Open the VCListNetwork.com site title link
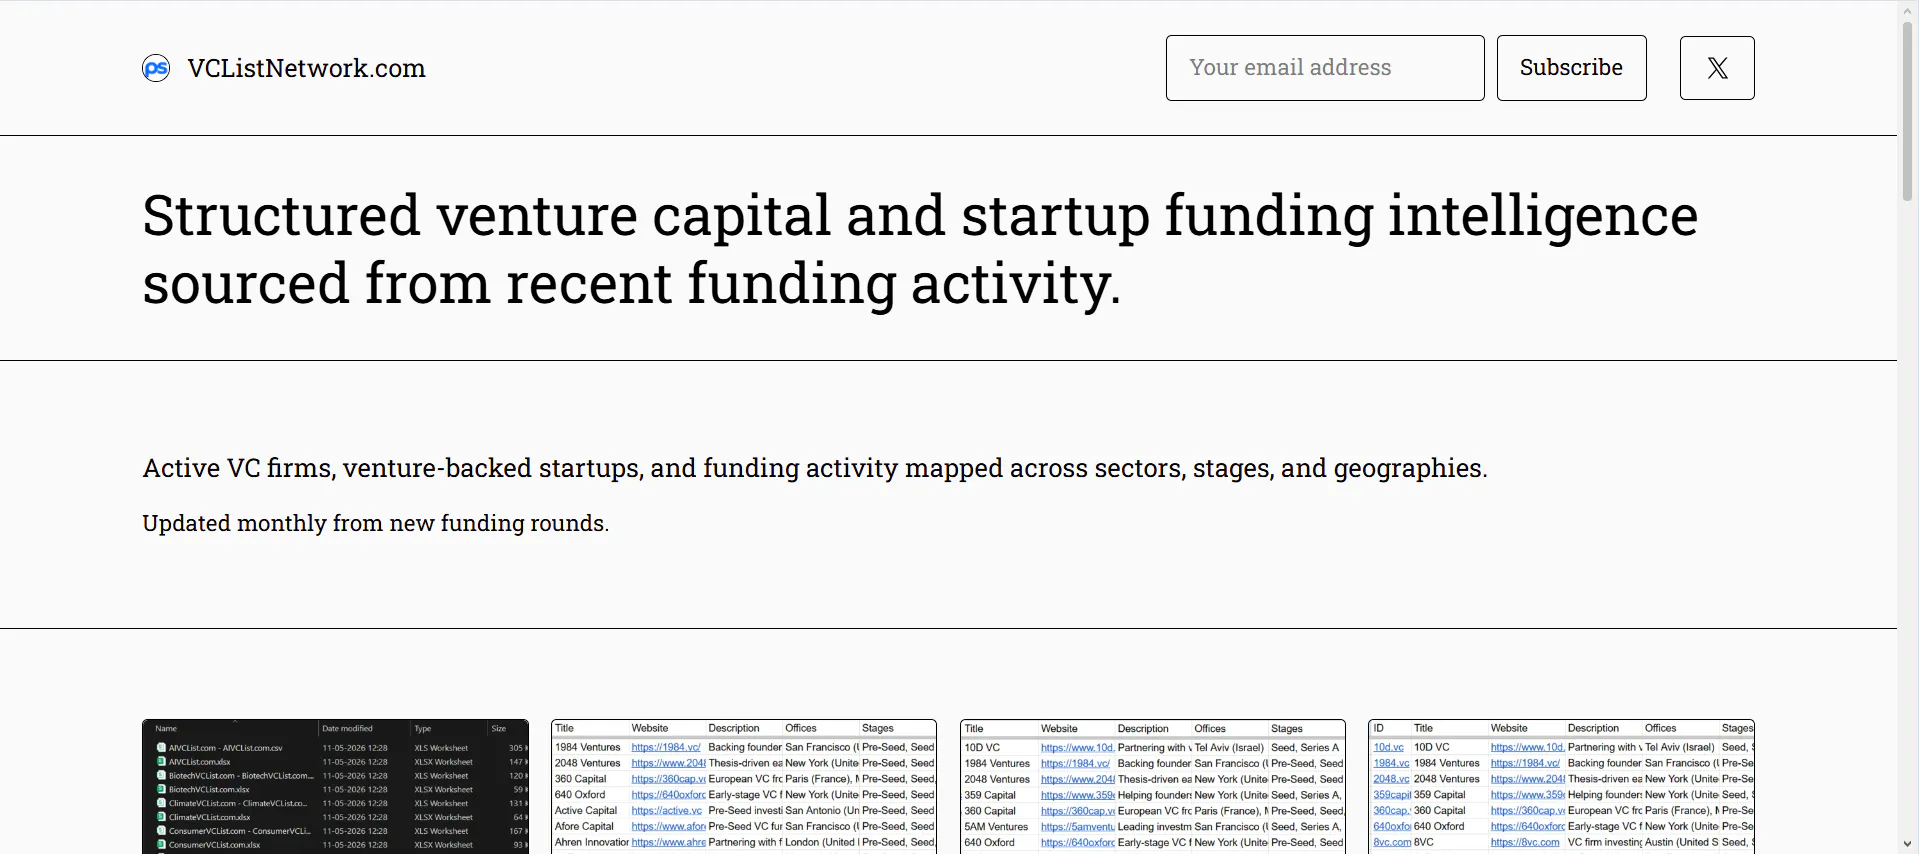This screenshot has width=1919, height=854. pos(306,68)
